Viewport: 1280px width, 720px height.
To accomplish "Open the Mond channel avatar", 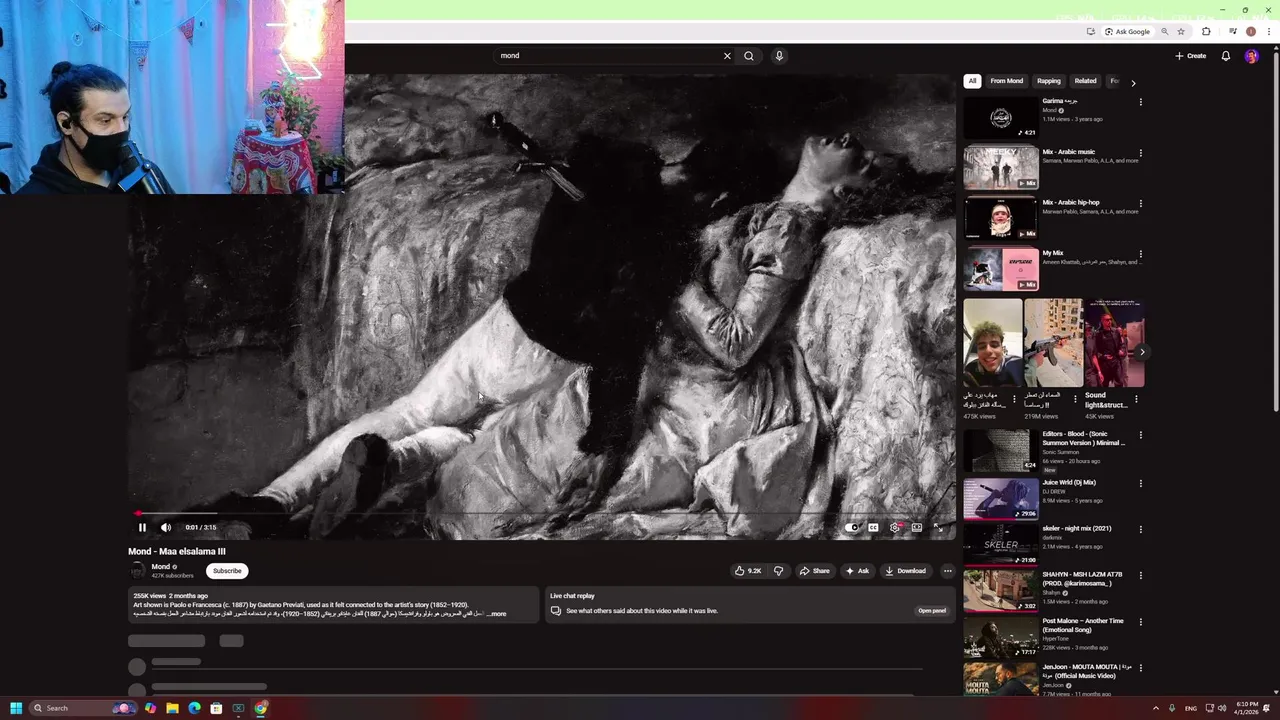I will (x=137, y=570).
